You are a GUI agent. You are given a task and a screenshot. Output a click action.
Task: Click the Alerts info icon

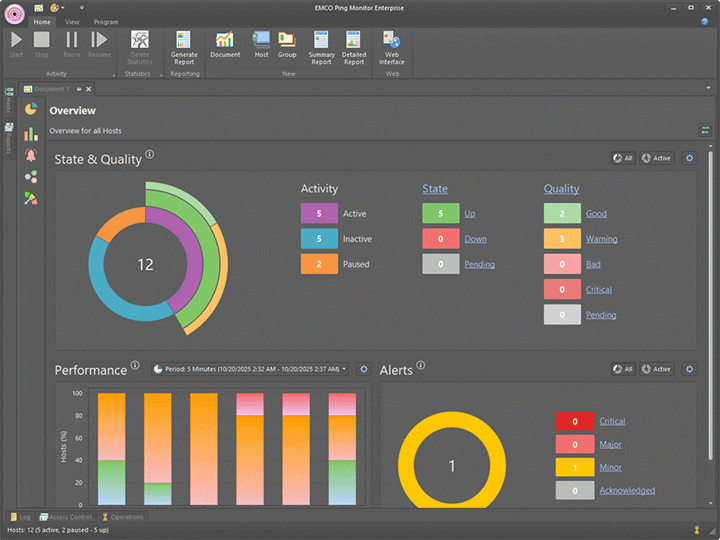421,365
